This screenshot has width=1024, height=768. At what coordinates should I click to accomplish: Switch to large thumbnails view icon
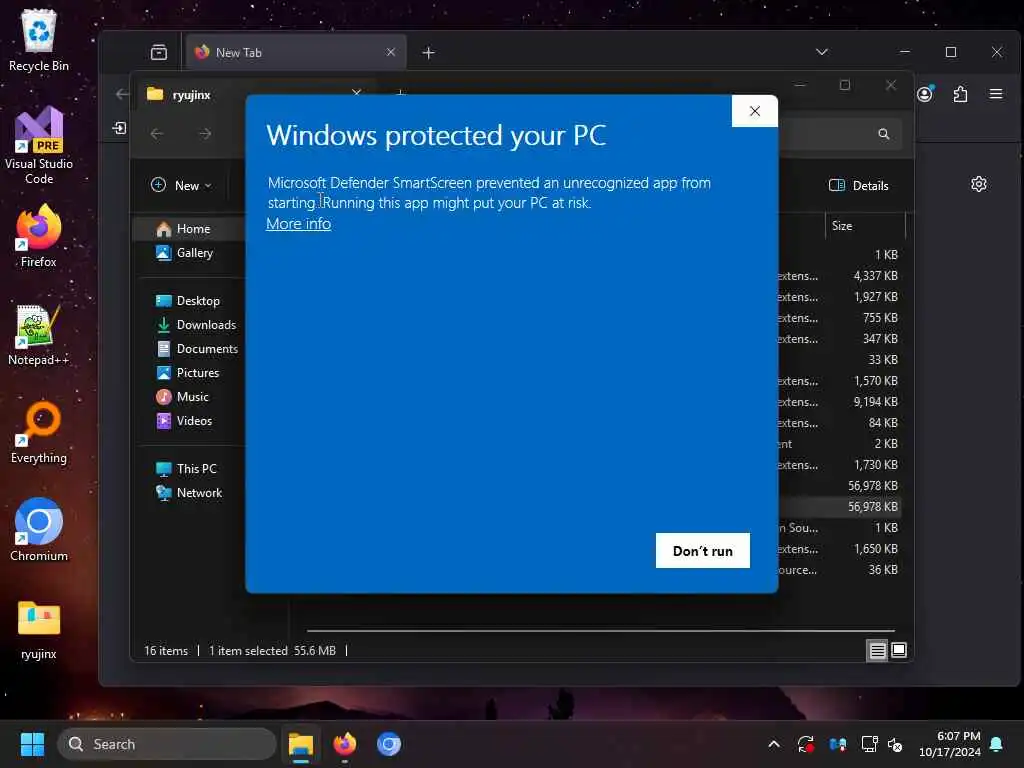899,650
